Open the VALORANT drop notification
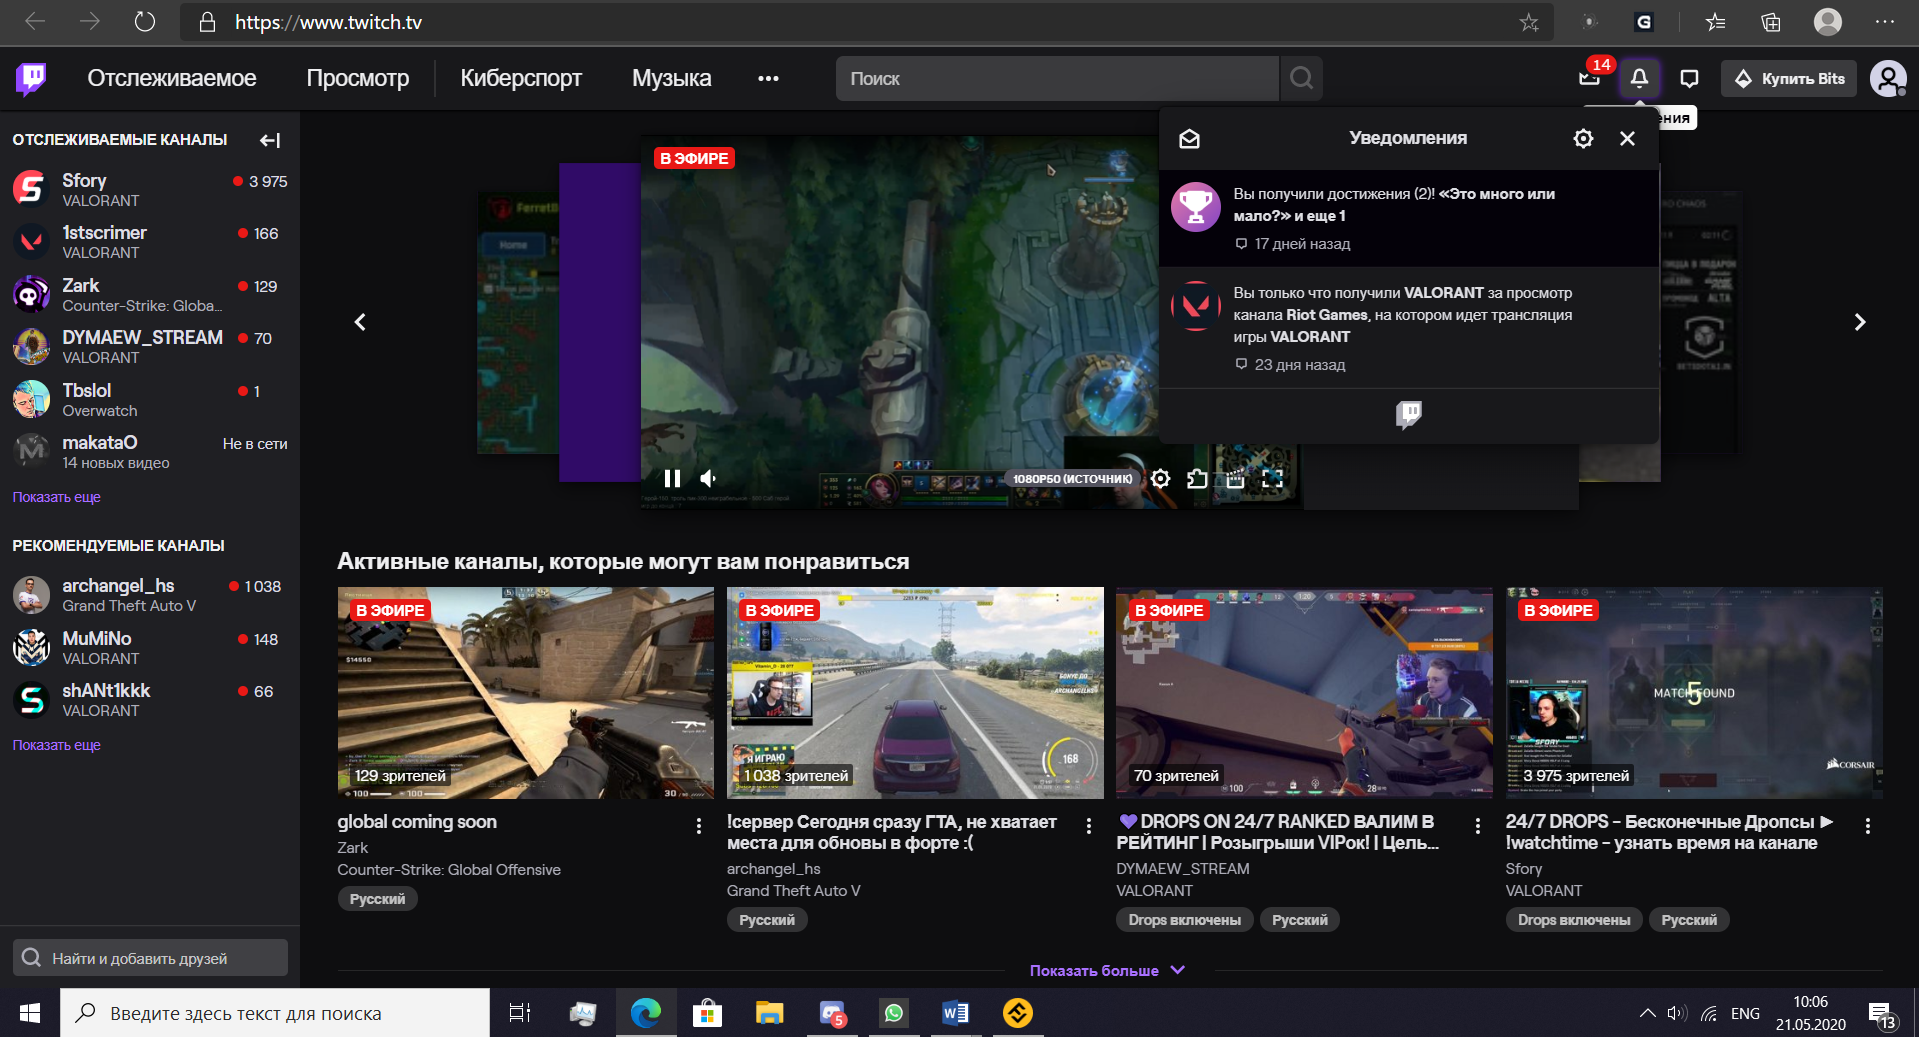 1409,328
